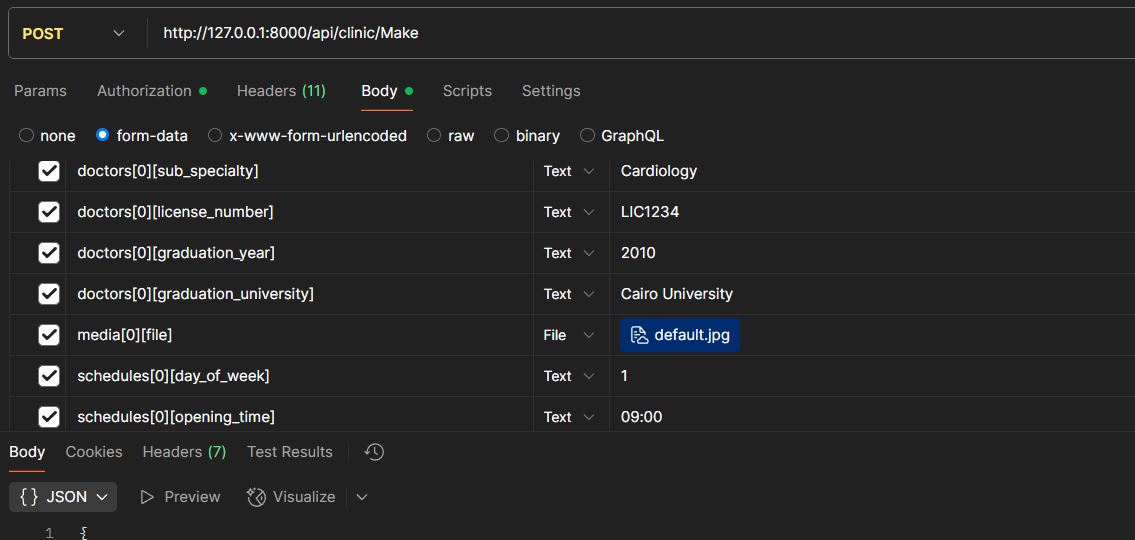The width and height of the screenshot is (1135, 540).
Task: Click the default.jpg file chip
Action: pyautogui.click(x=680, y=335)
